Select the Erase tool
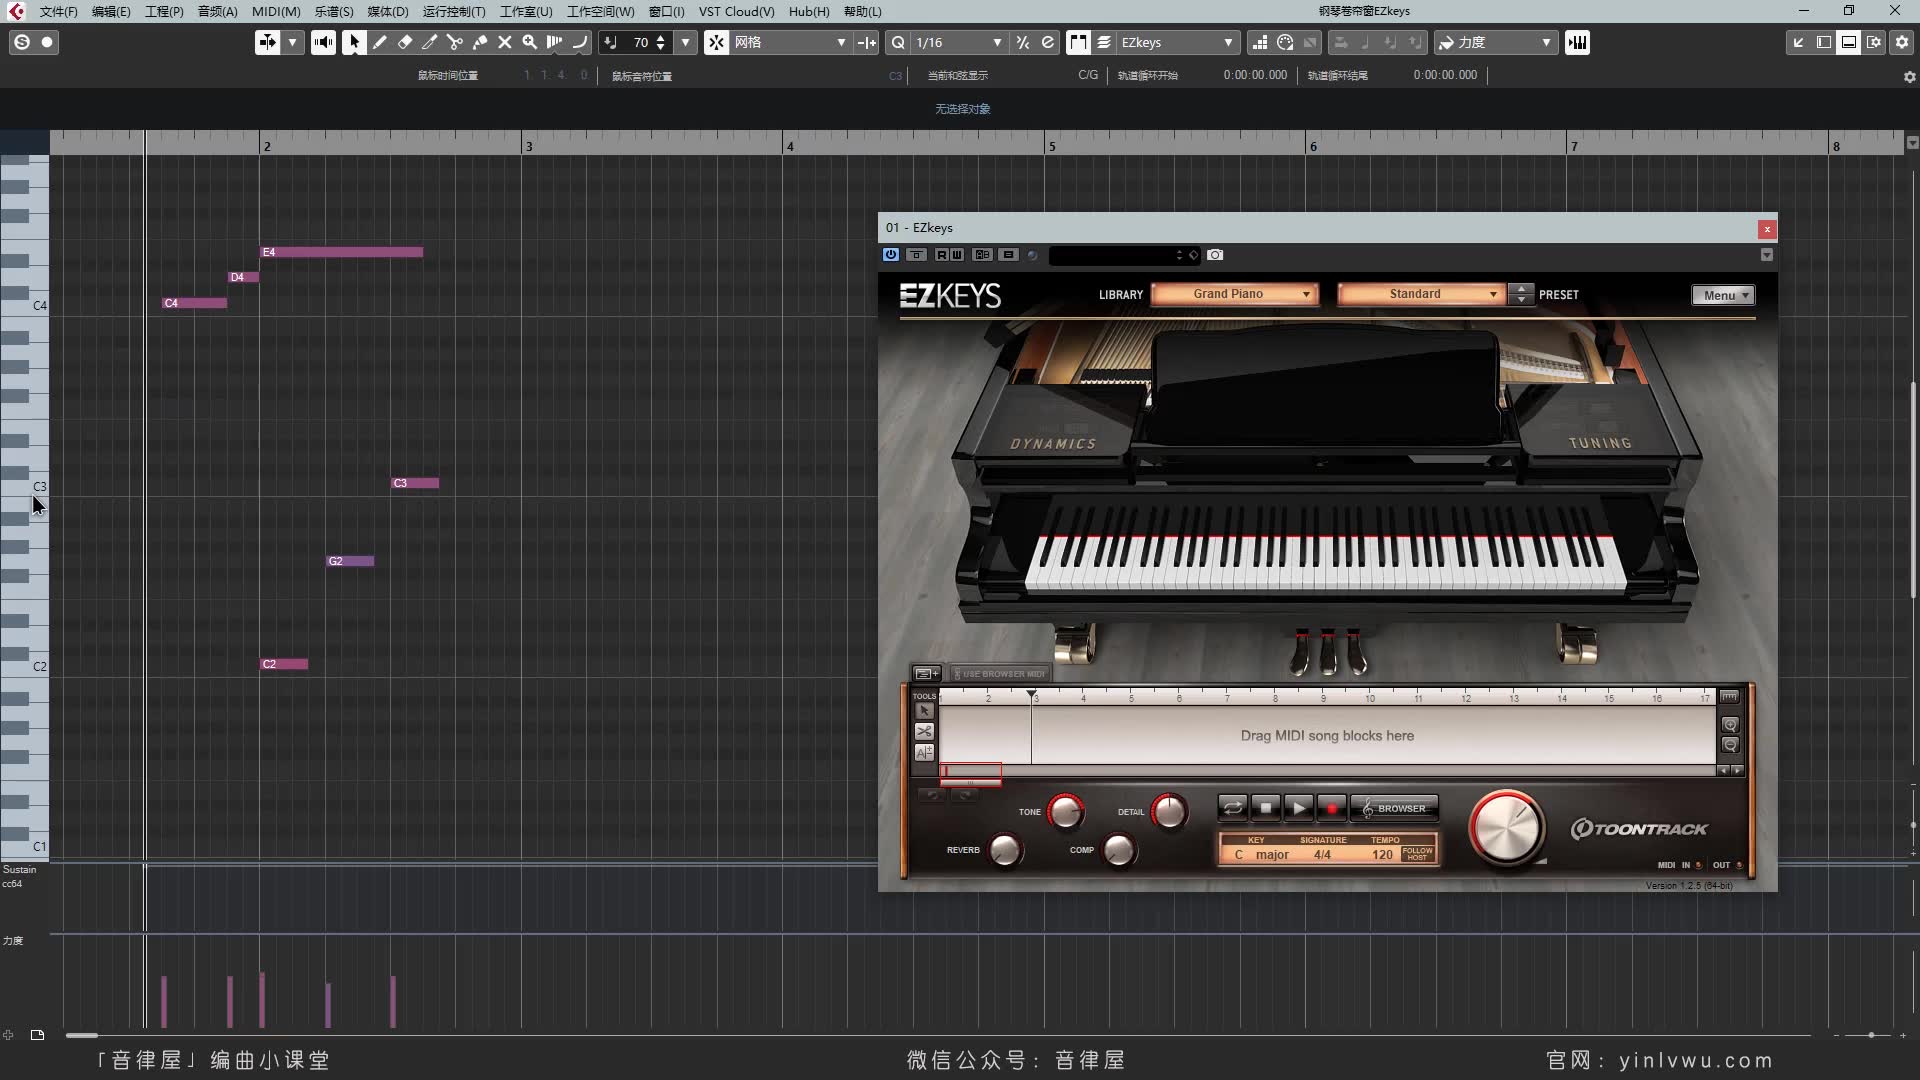The height and width of the screenshot is (1080, 1920). (x=405, y=42)
